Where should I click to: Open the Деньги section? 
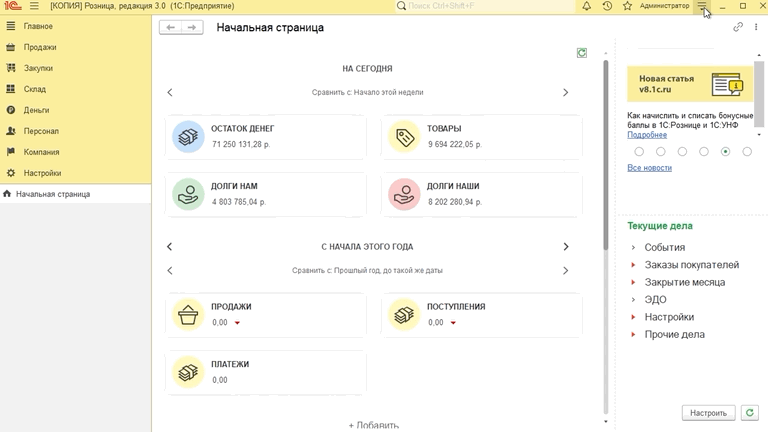tap(75, 110)
